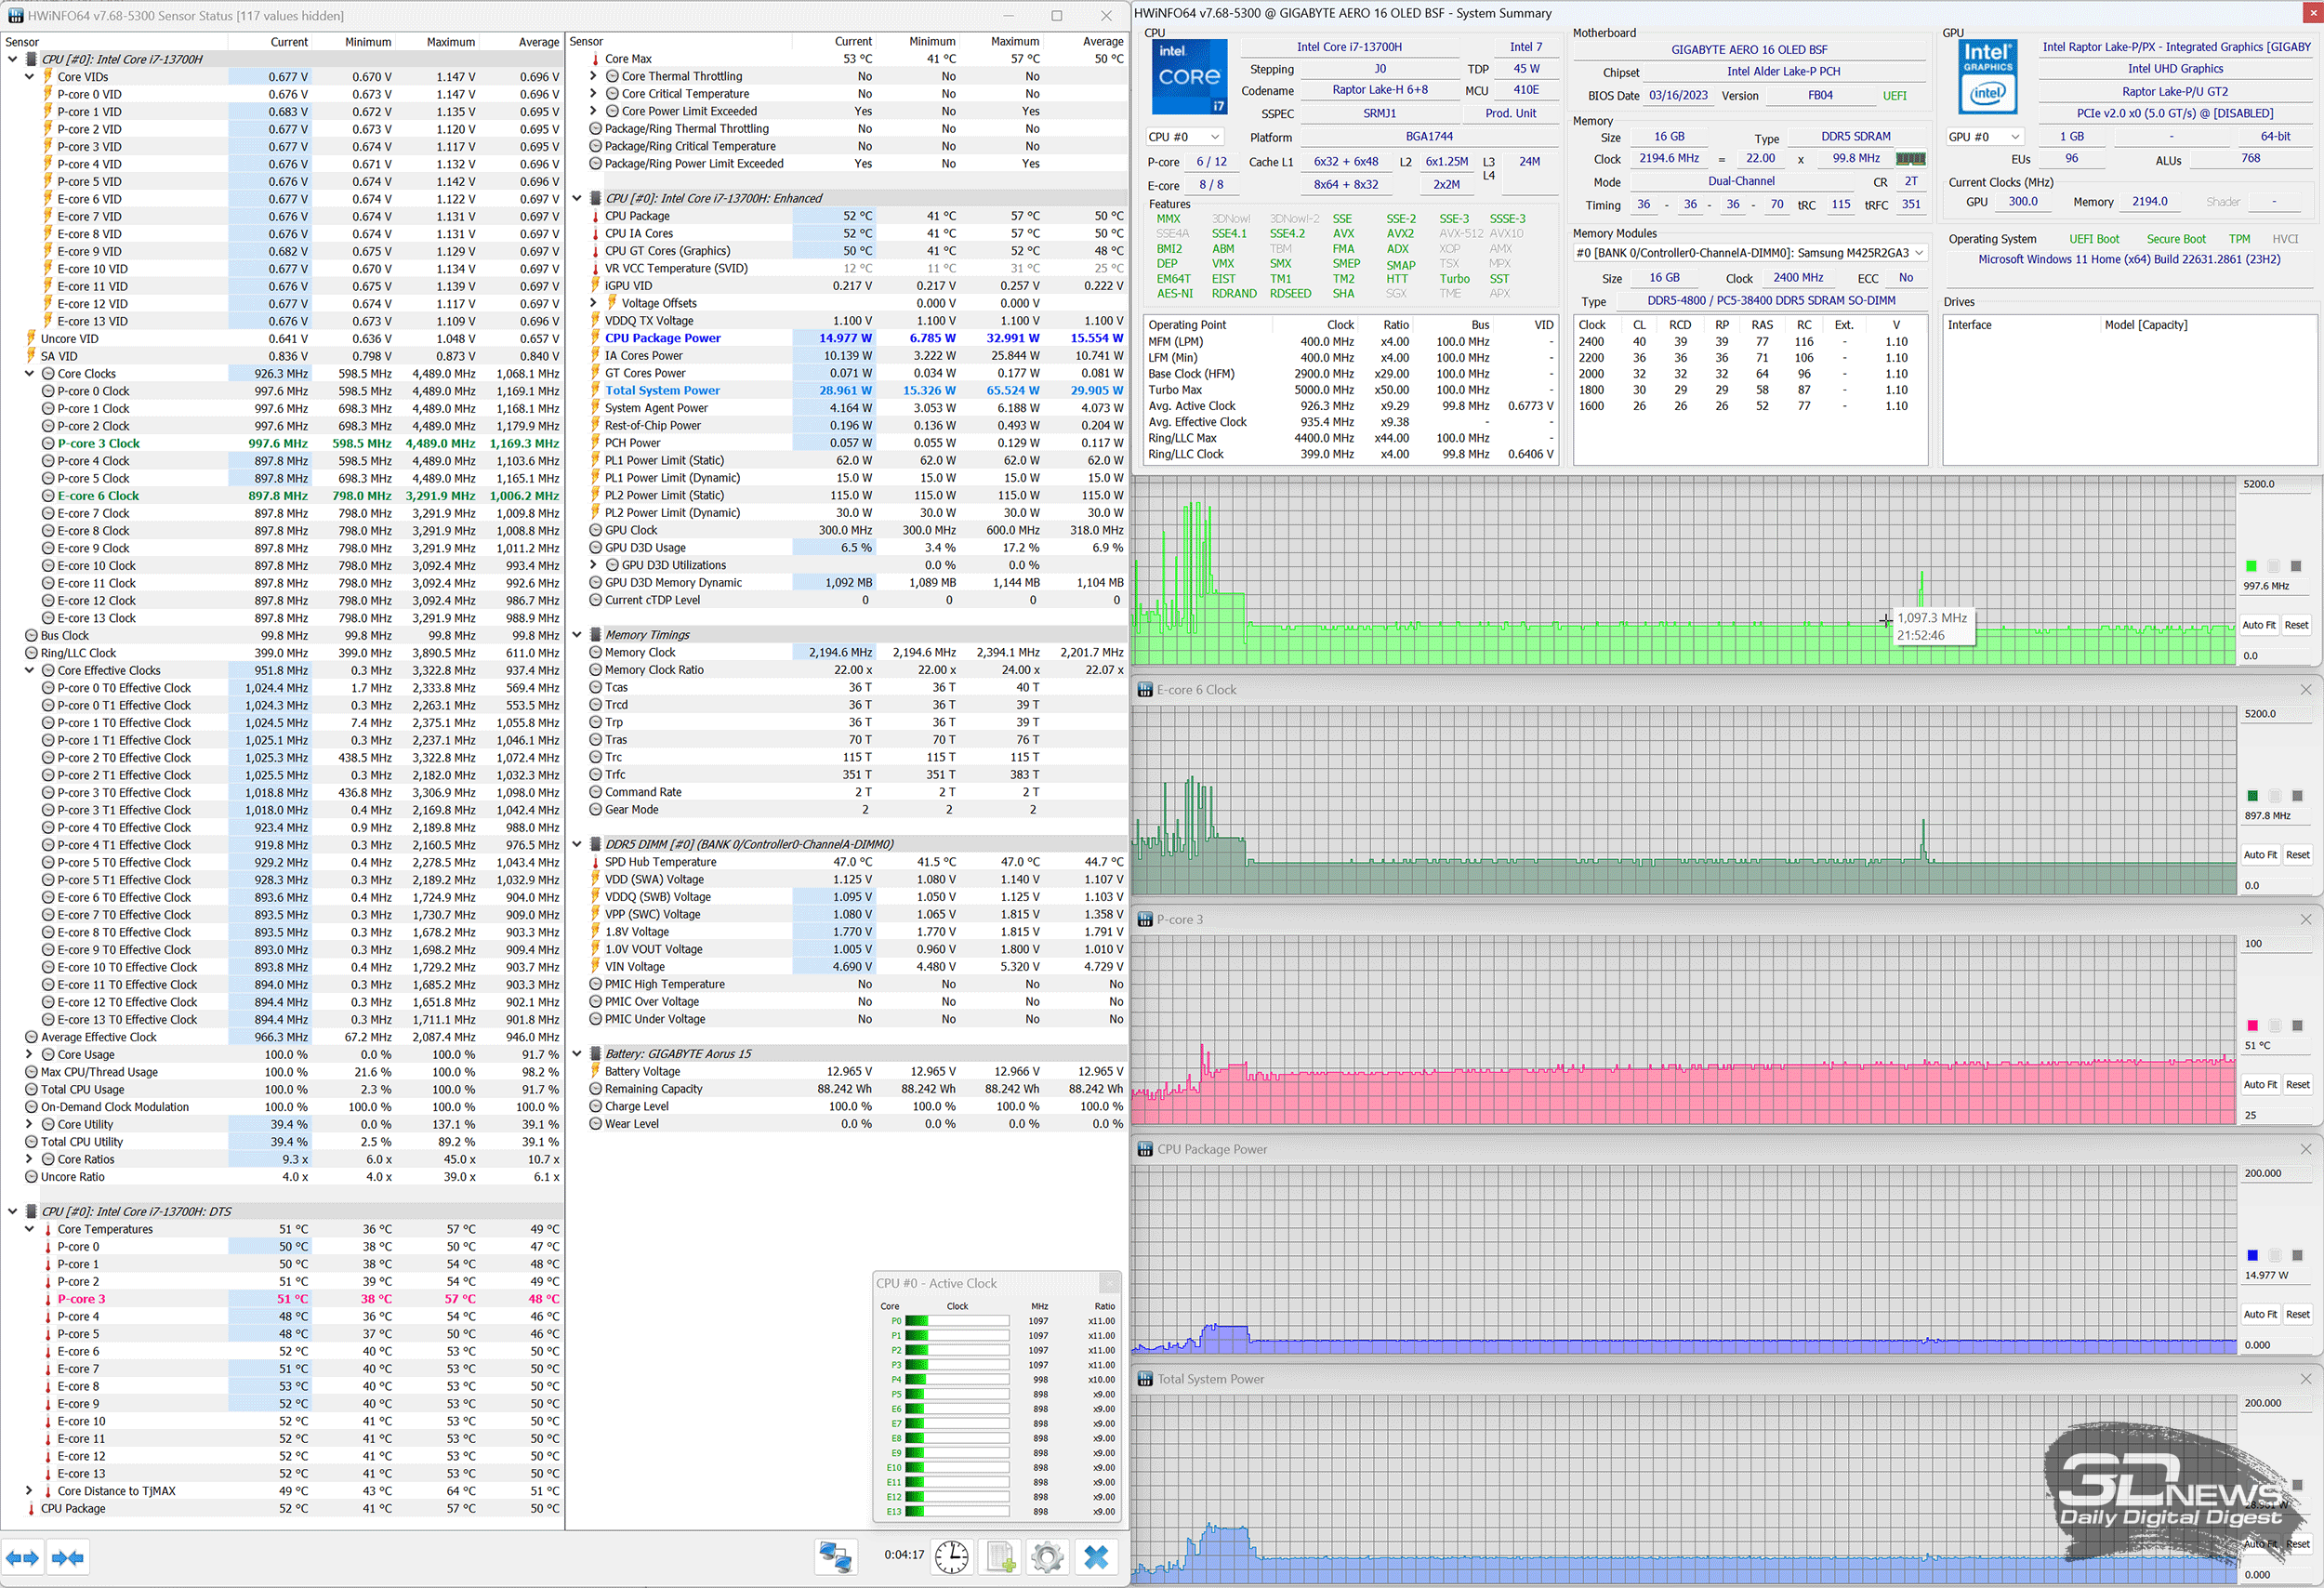Click the HWiNFO icon in E-core 6 Clock title
The image size is (2324, 1588).
coord(1145,690)
